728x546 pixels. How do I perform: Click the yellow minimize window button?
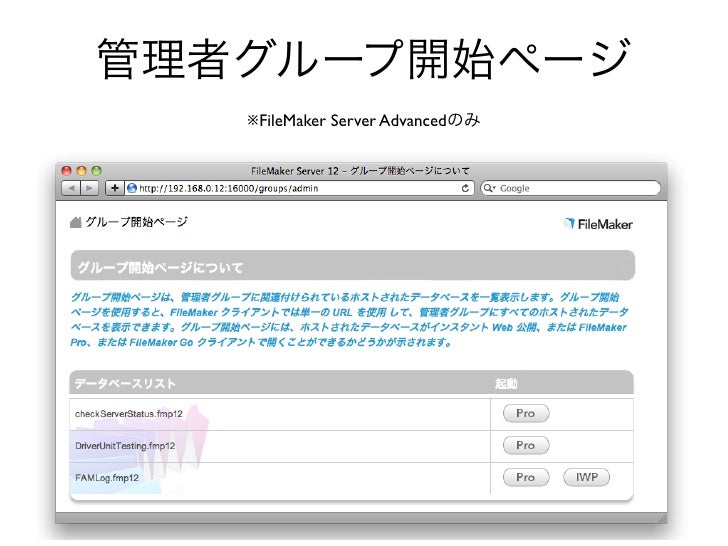(81, 170)
